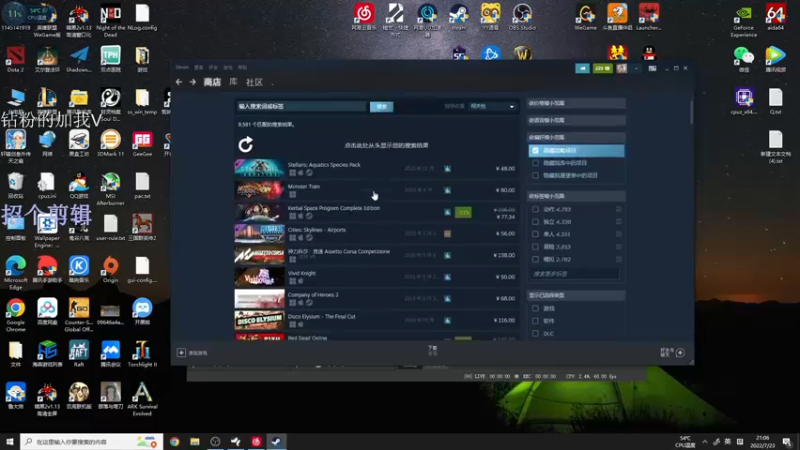Click review icon on Monster Train row
The image size is (800, 450).
coord(447,190)
